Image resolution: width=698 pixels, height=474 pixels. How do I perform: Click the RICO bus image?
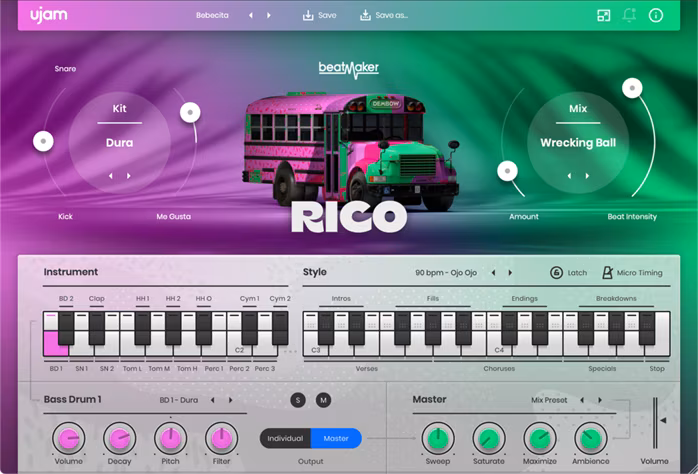tap(351, 151)
